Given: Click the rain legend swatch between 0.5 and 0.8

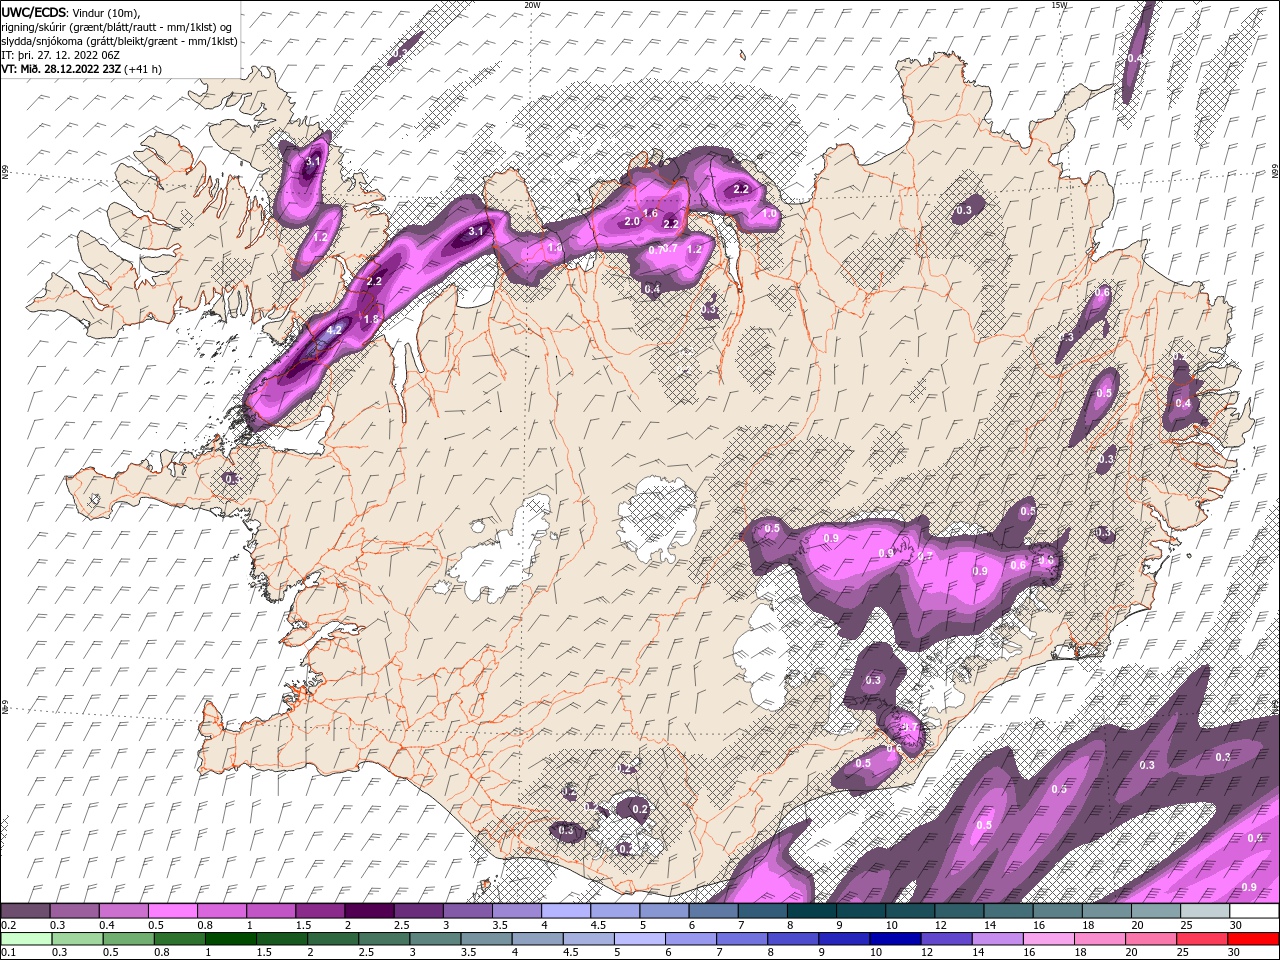Looking at the screenshot, I should (x=129, y=939).
